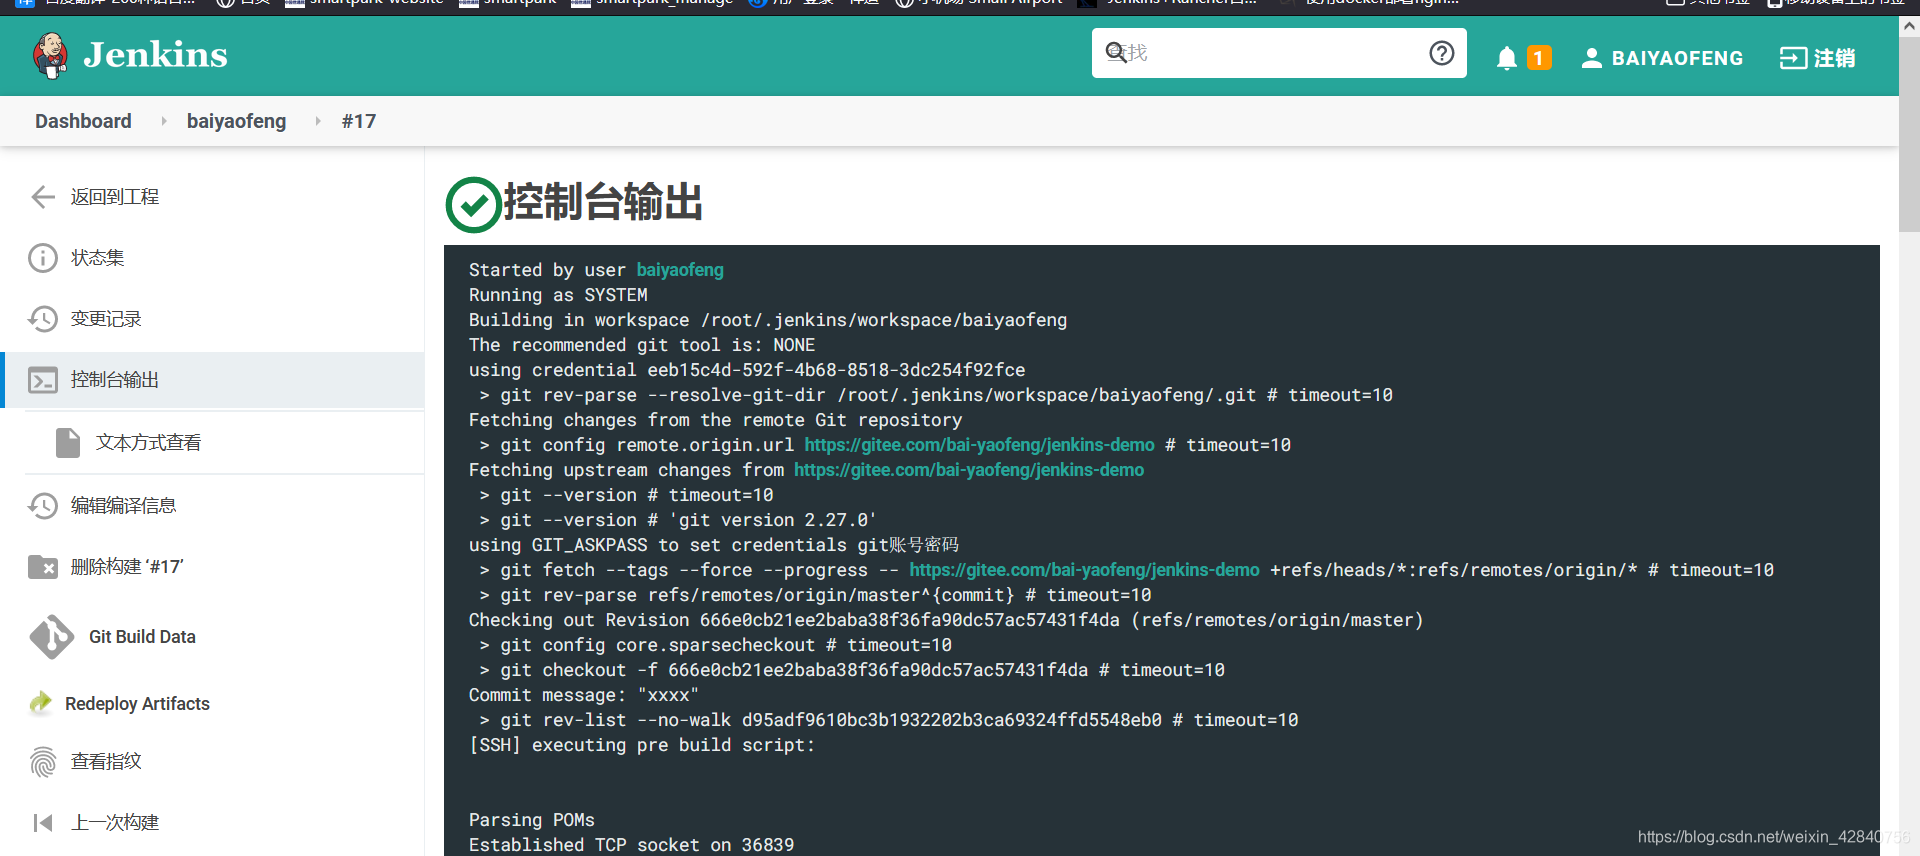Click the 'Commit message: "xxxx"' line

click(584, 695)
